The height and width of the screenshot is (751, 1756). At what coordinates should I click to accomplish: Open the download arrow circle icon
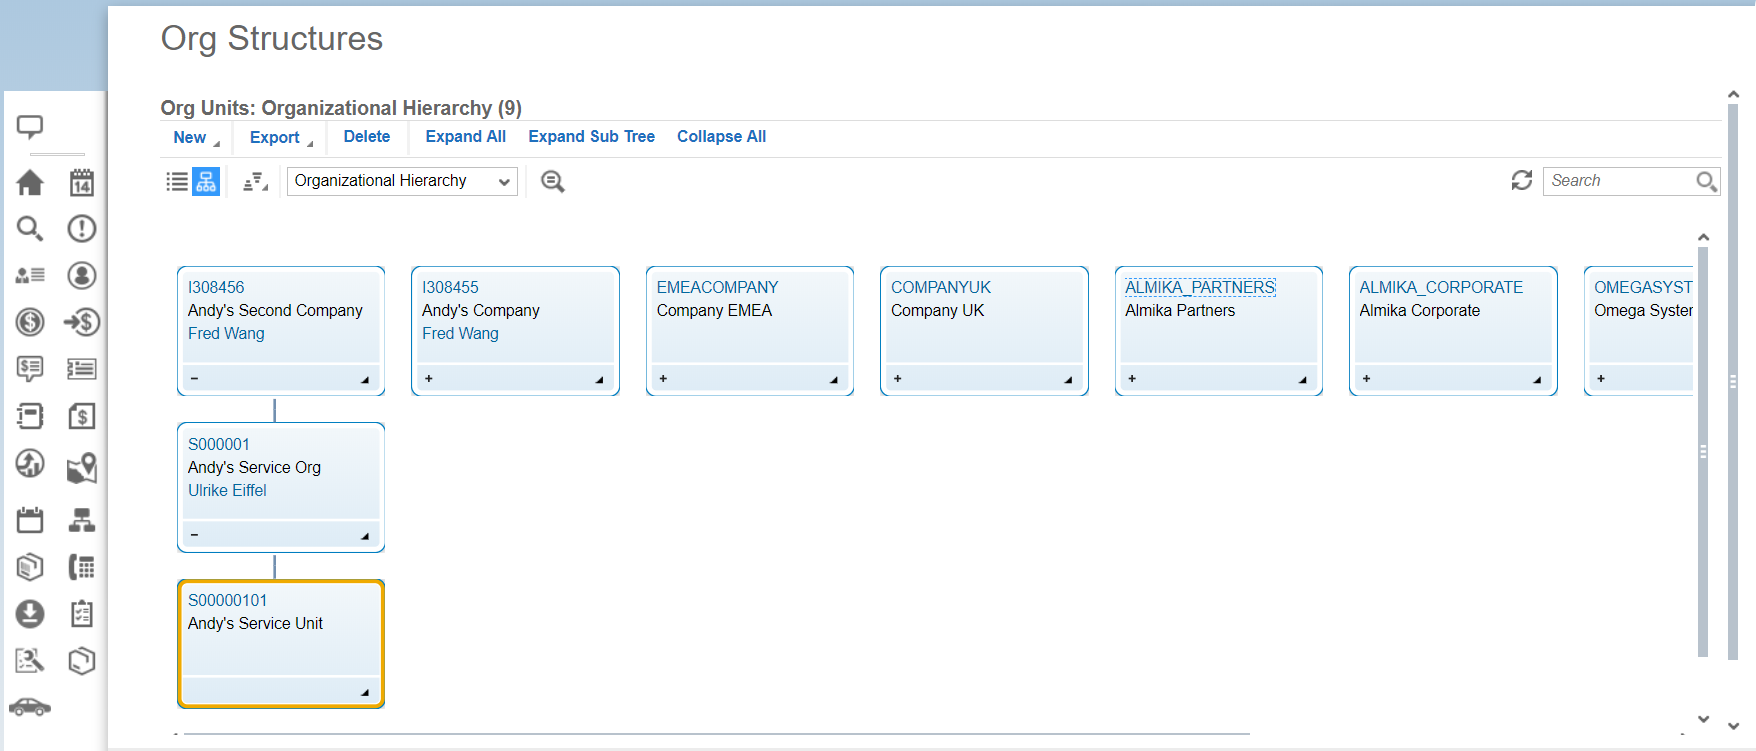pos(30,613)
